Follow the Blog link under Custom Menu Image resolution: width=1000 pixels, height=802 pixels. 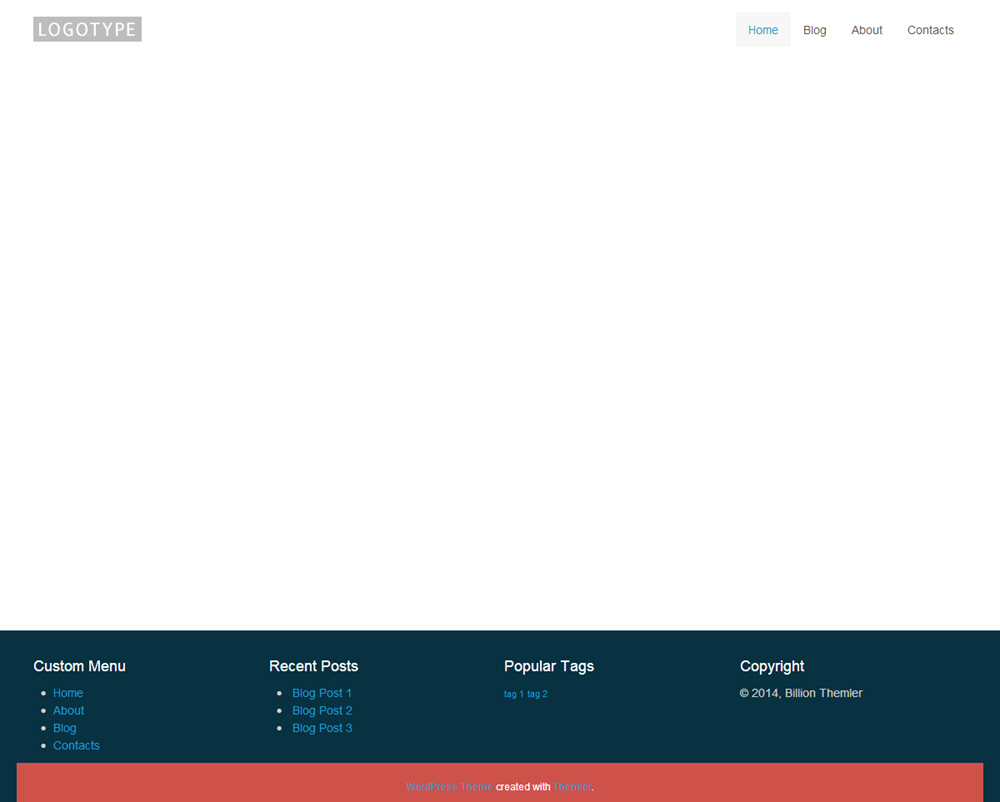tap(65, 728)
